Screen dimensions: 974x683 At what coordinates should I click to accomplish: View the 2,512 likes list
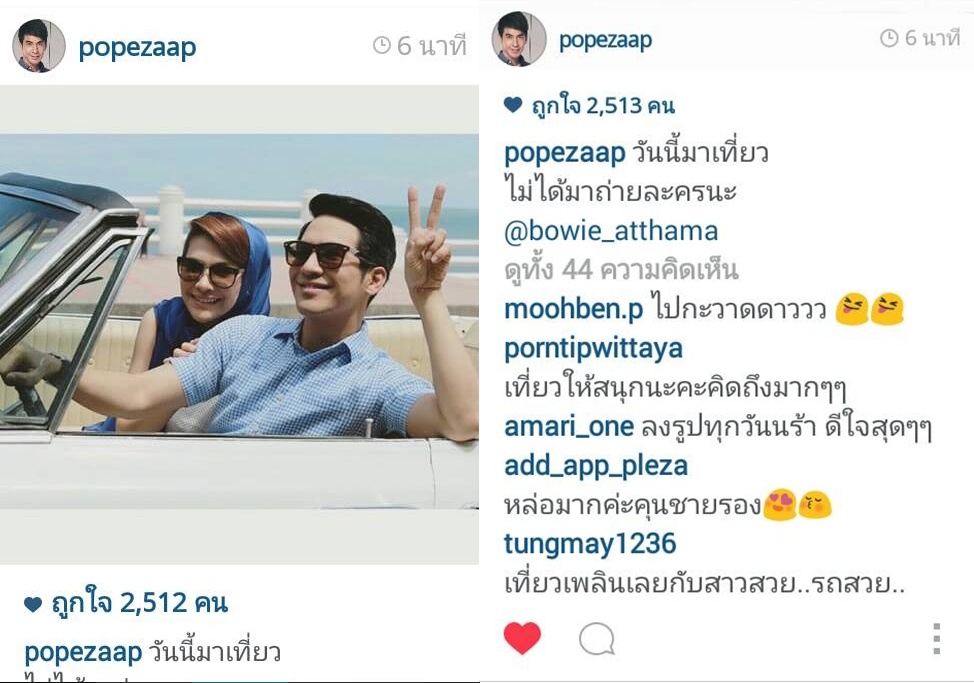(139, 602)
